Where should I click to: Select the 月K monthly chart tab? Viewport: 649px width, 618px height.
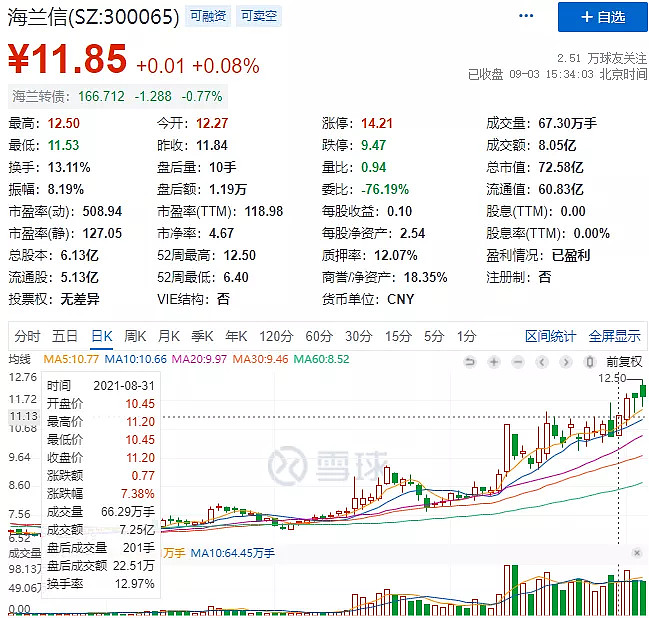click(x=169, y=336)
